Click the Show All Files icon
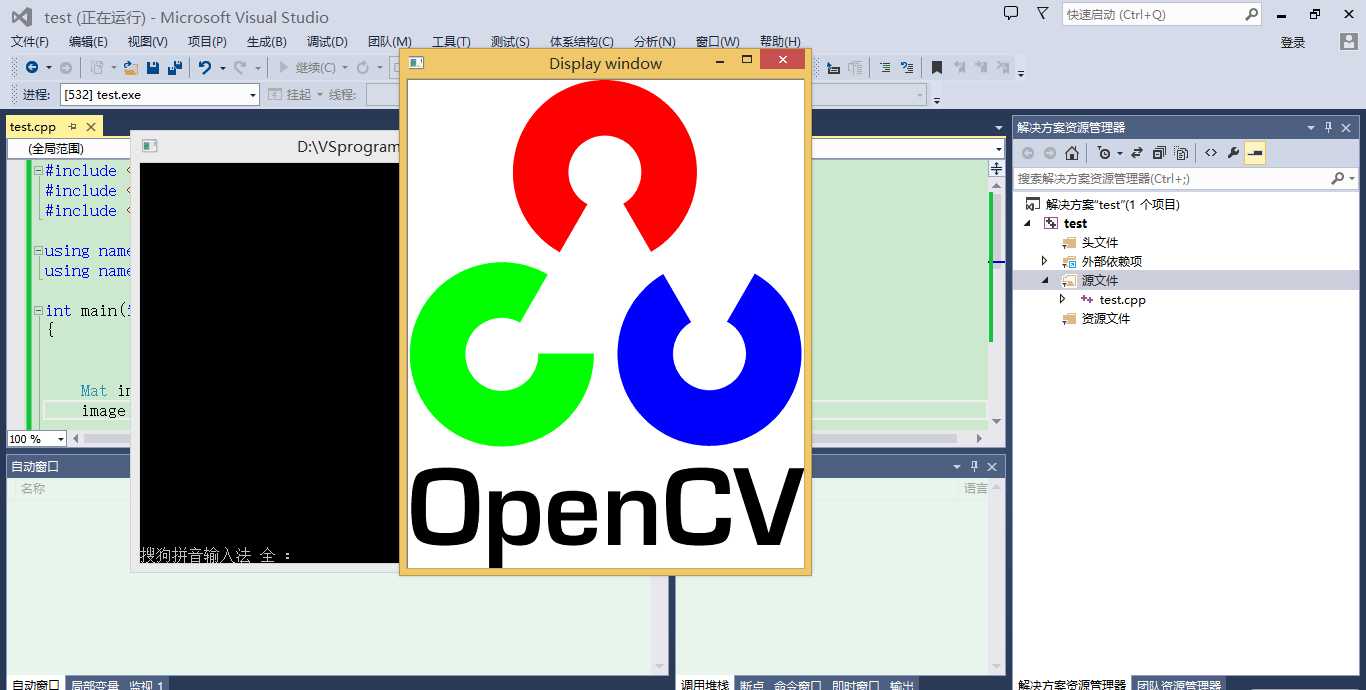1366x690 pixels. [1181, 153]
